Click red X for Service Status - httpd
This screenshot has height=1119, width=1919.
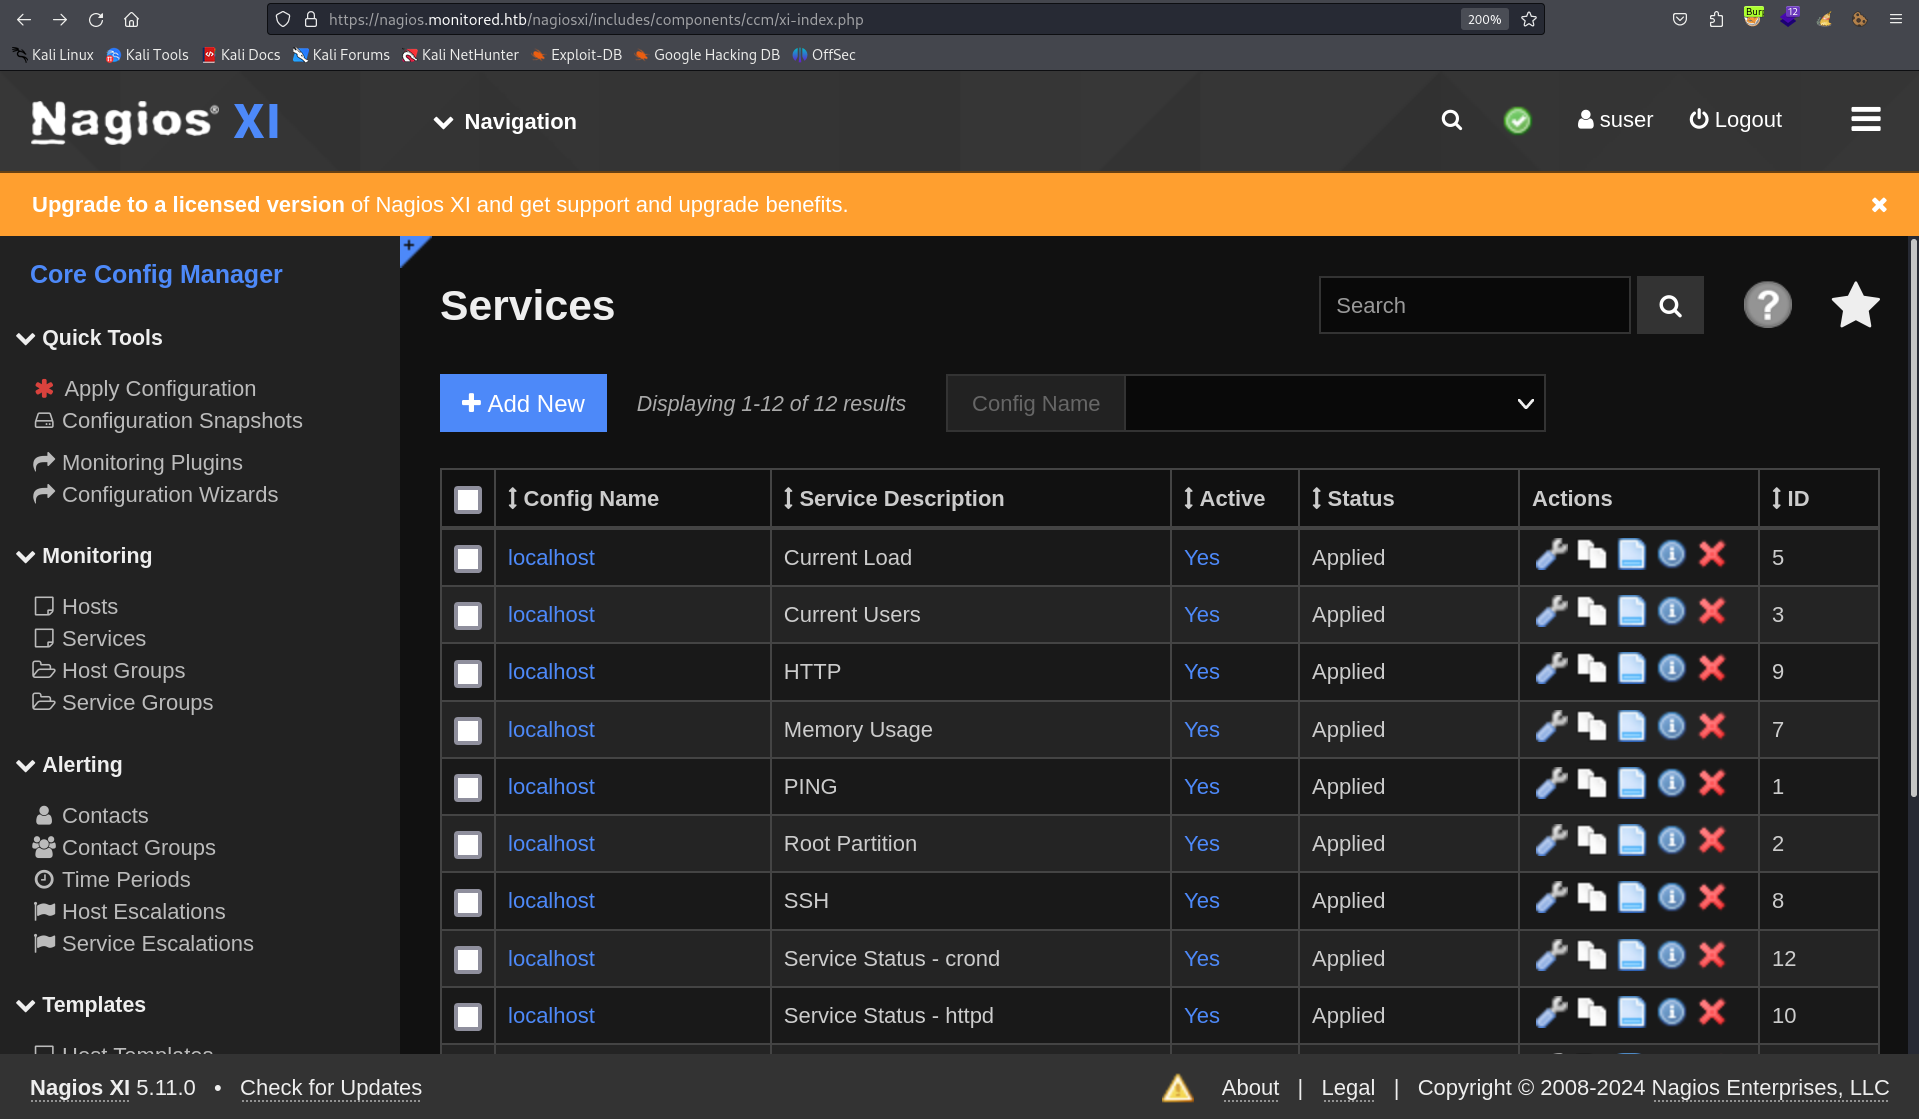(x=1712, y=1012)
